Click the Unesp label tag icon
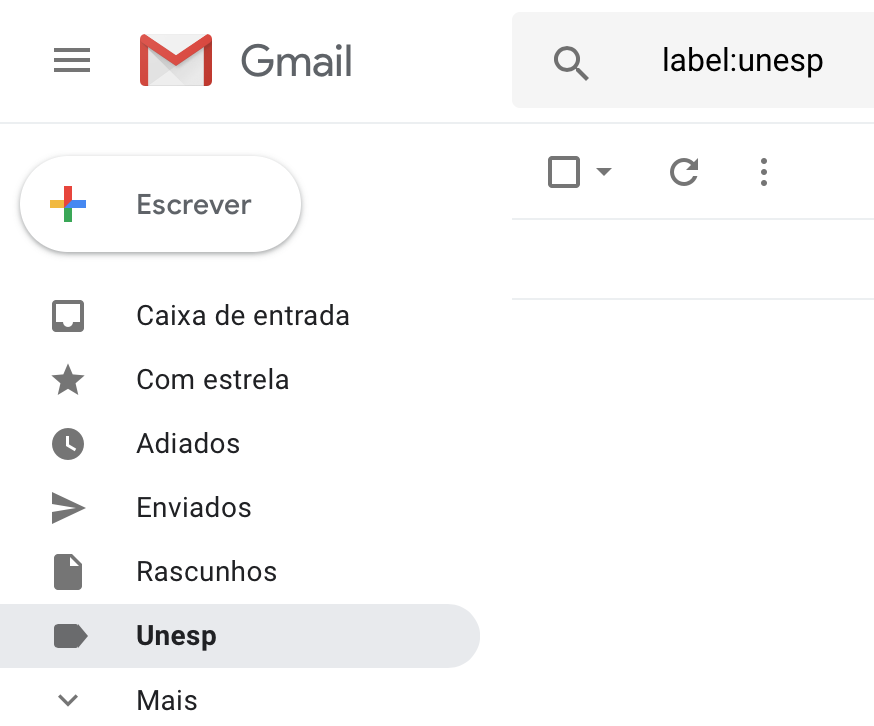Screen dimensions: 874x726 [67, 636]
